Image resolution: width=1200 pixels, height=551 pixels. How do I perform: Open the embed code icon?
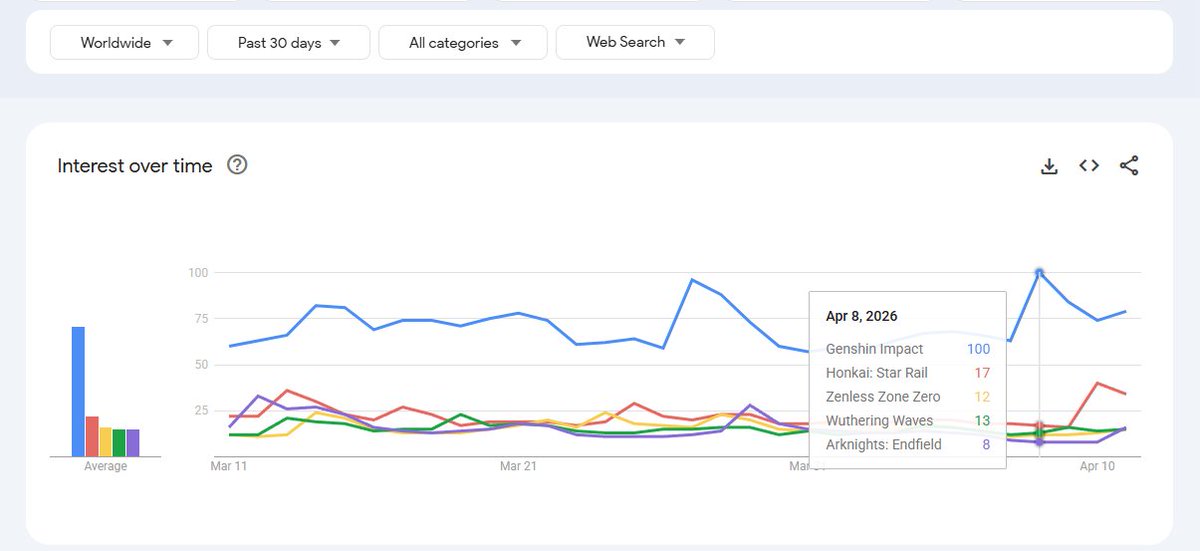[x=1089, y=166]
